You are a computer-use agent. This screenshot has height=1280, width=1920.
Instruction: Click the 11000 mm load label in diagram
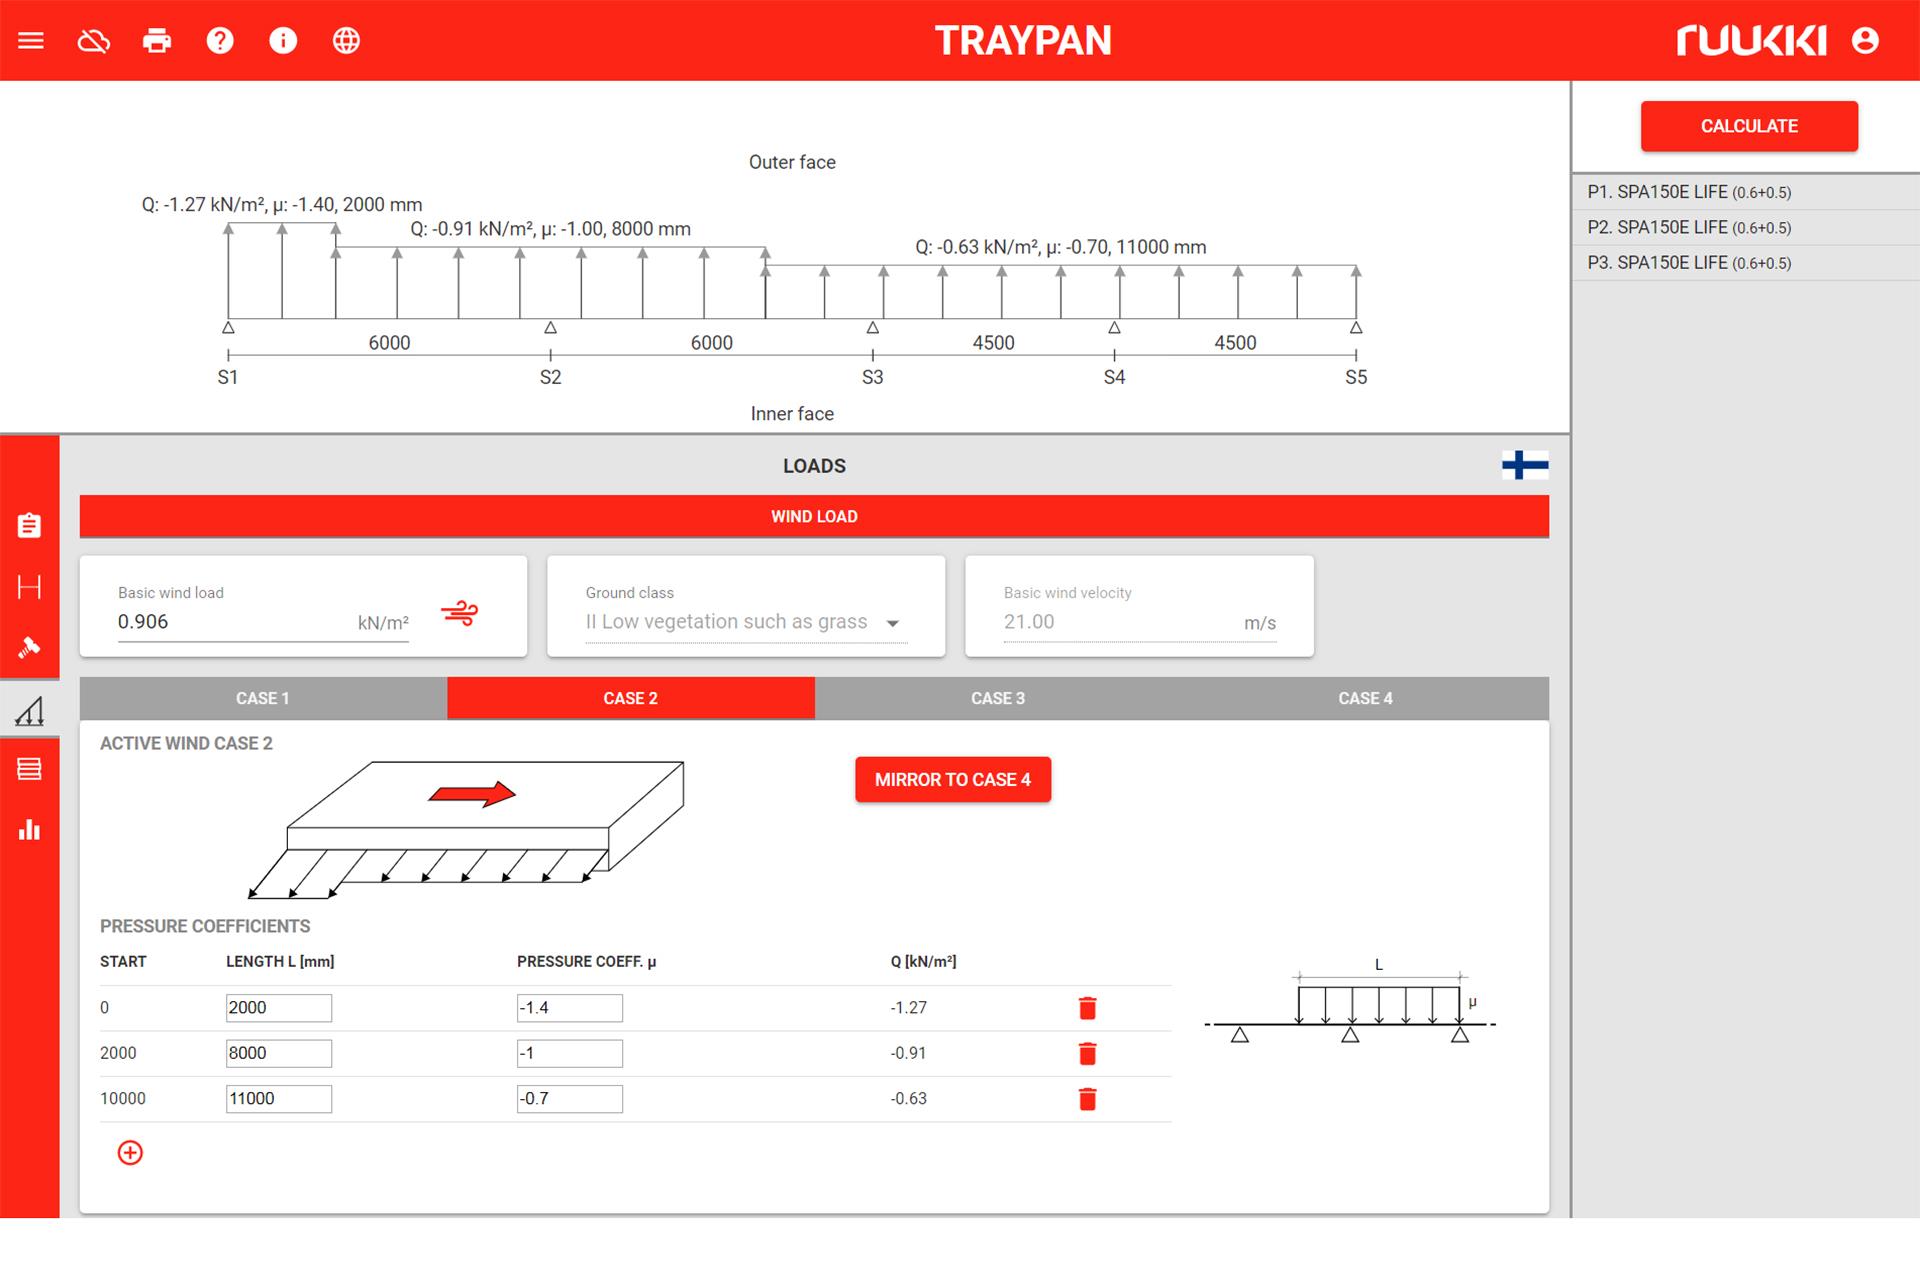click(1061, 247)
